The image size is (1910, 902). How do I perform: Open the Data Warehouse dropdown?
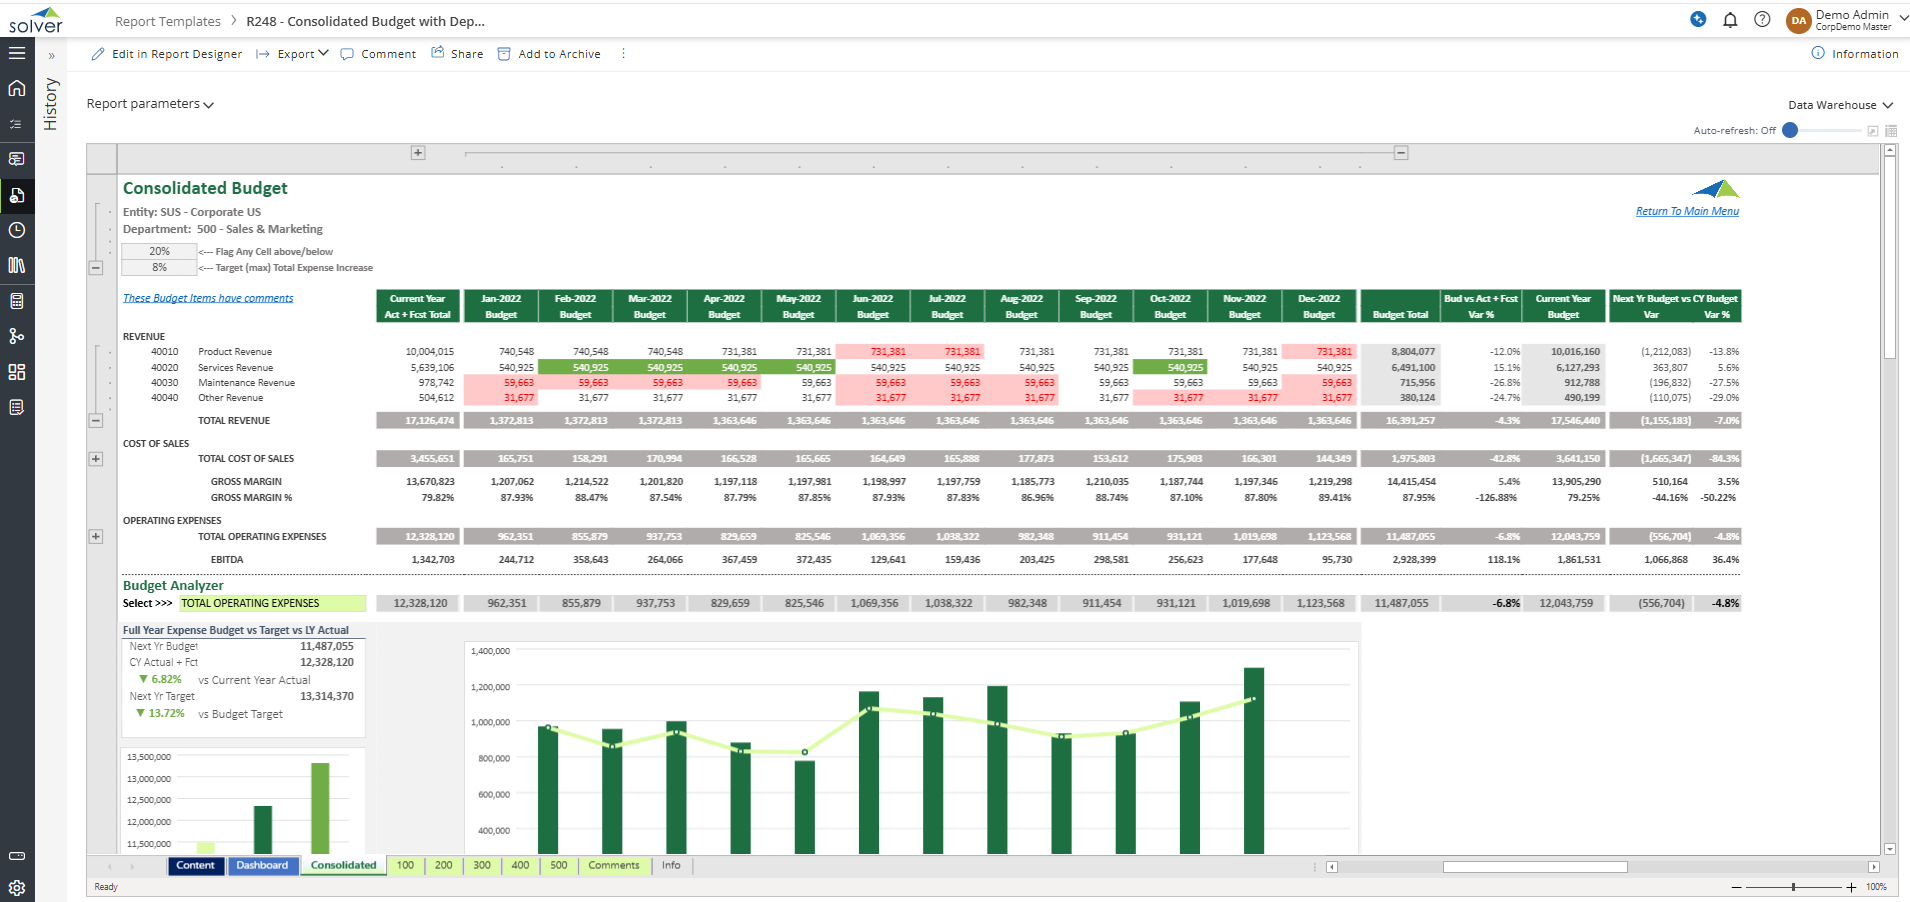tap(1840, 105)
